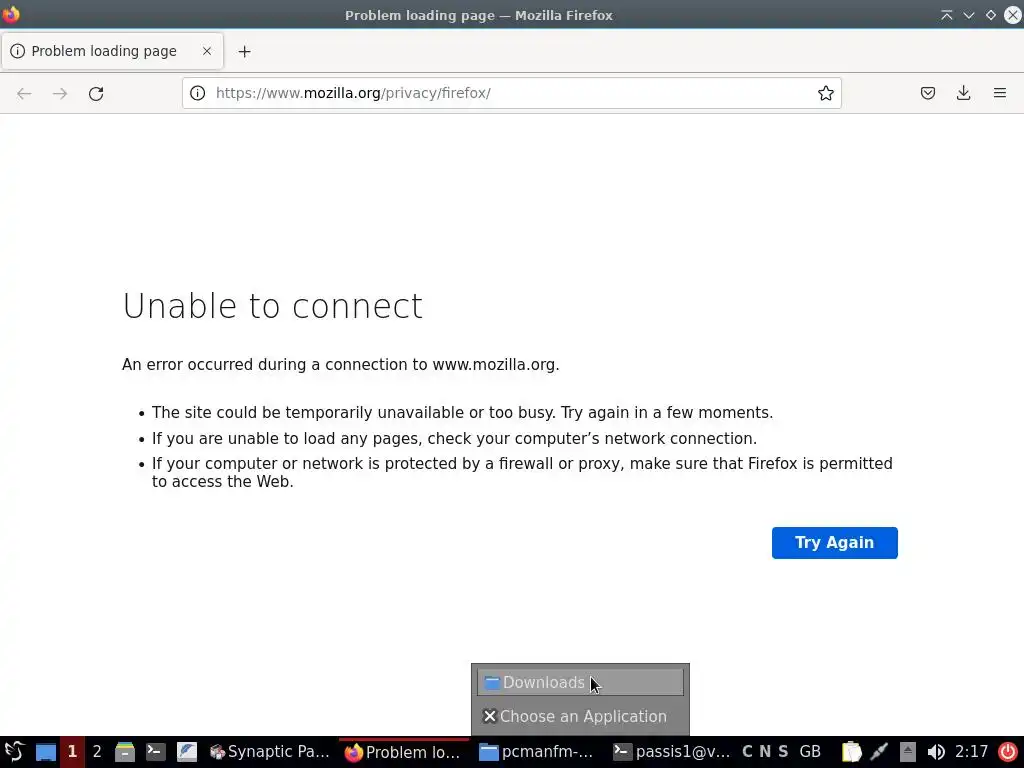
Task: Click the clock showing 2:17
Action: pos(971,752)
